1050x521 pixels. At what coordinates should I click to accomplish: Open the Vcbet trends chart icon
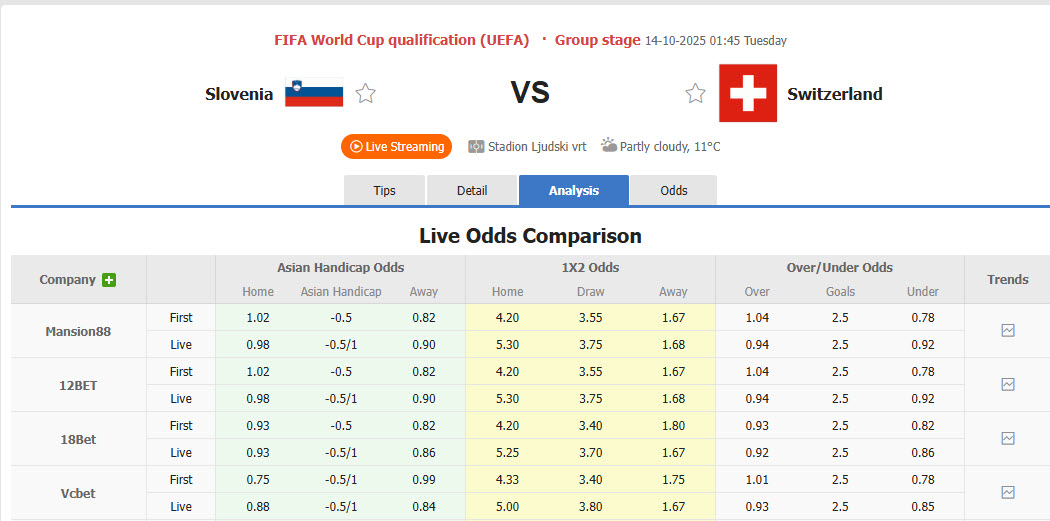point(1008,492)
